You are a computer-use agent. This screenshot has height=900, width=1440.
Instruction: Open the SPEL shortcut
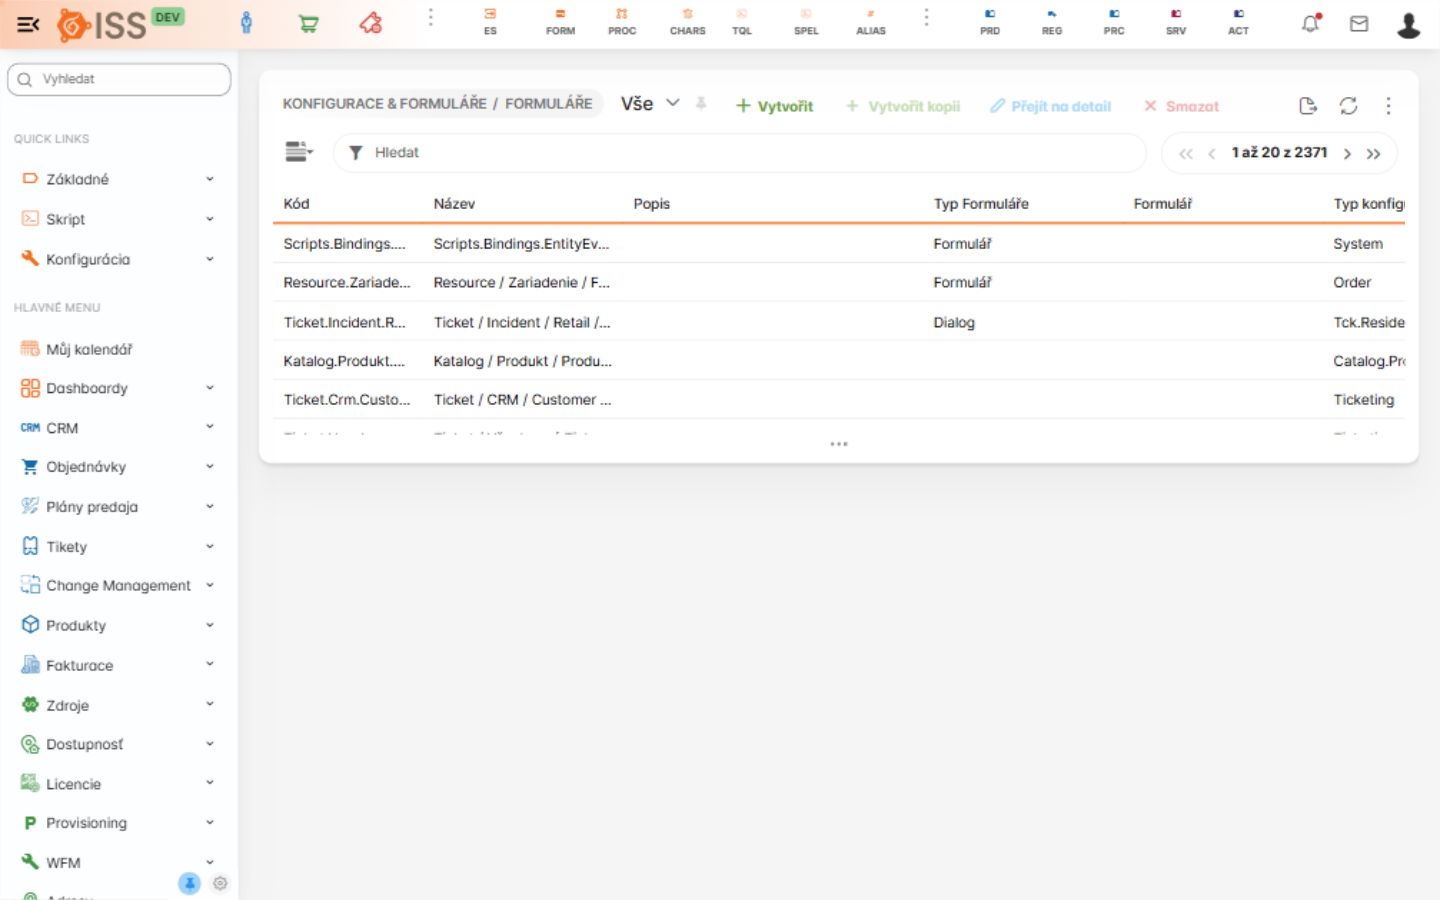click(x=806, y=22)
